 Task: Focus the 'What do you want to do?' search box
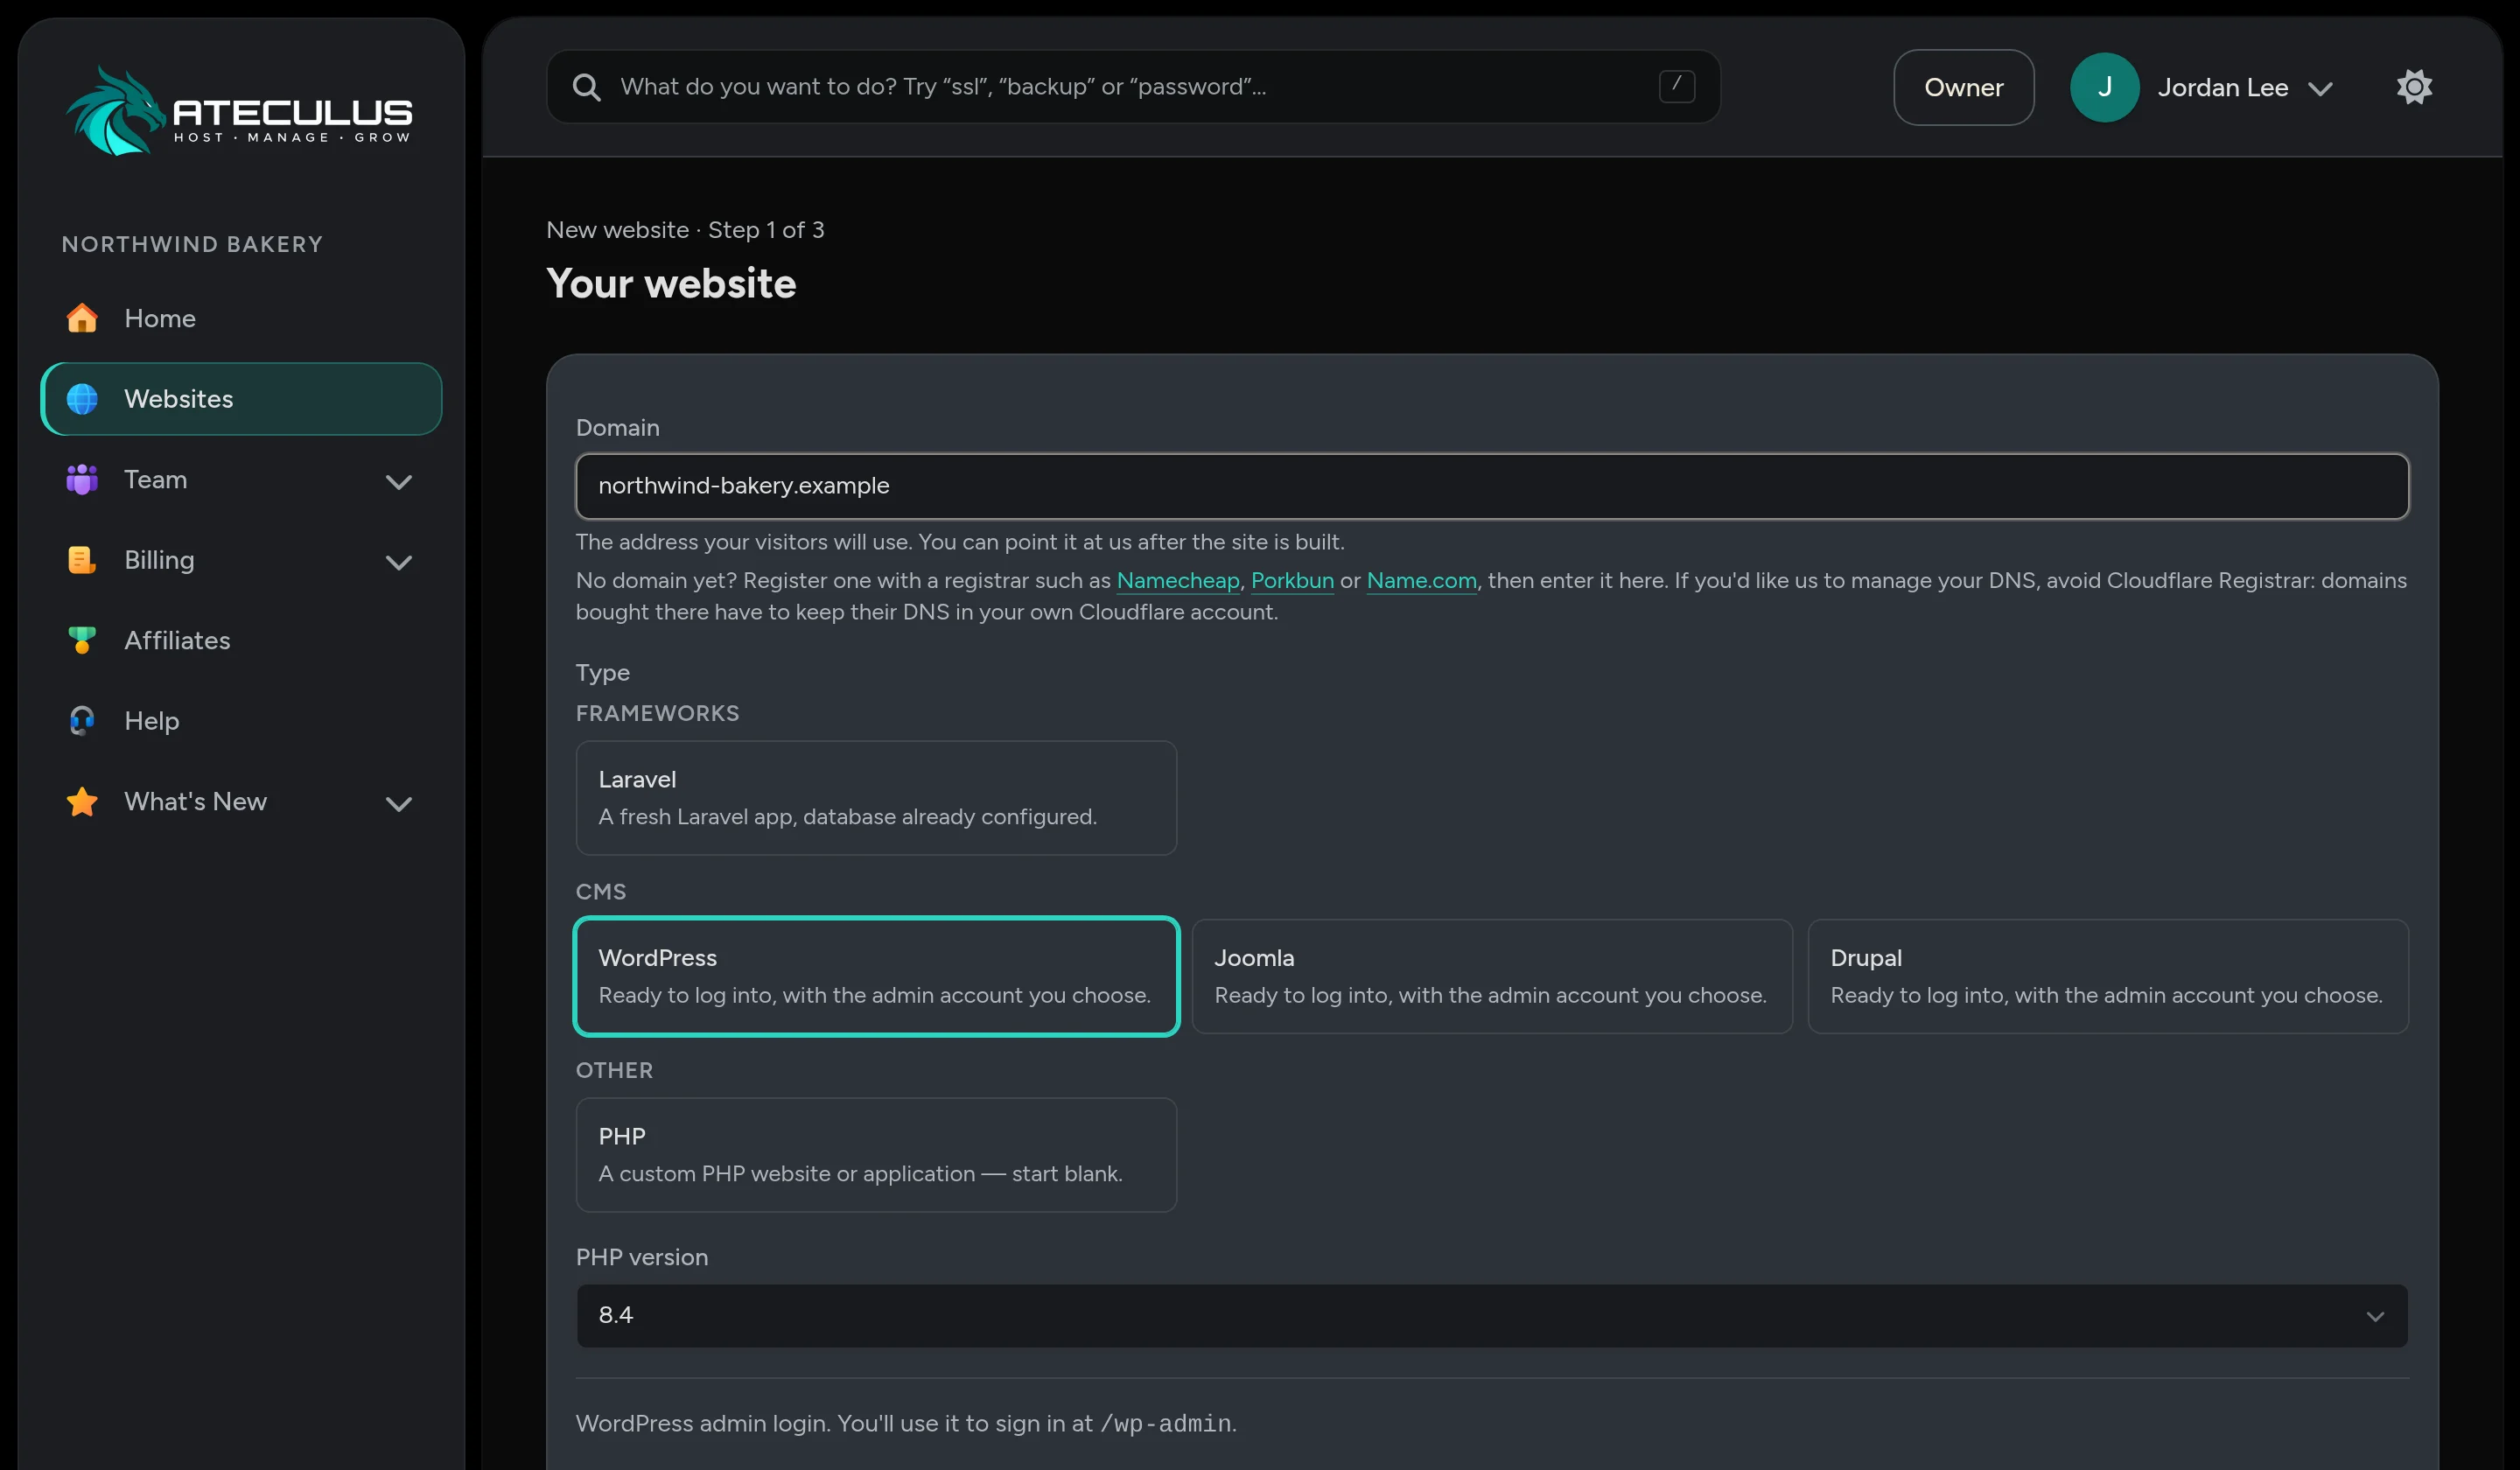click(x=1133, y=87)
